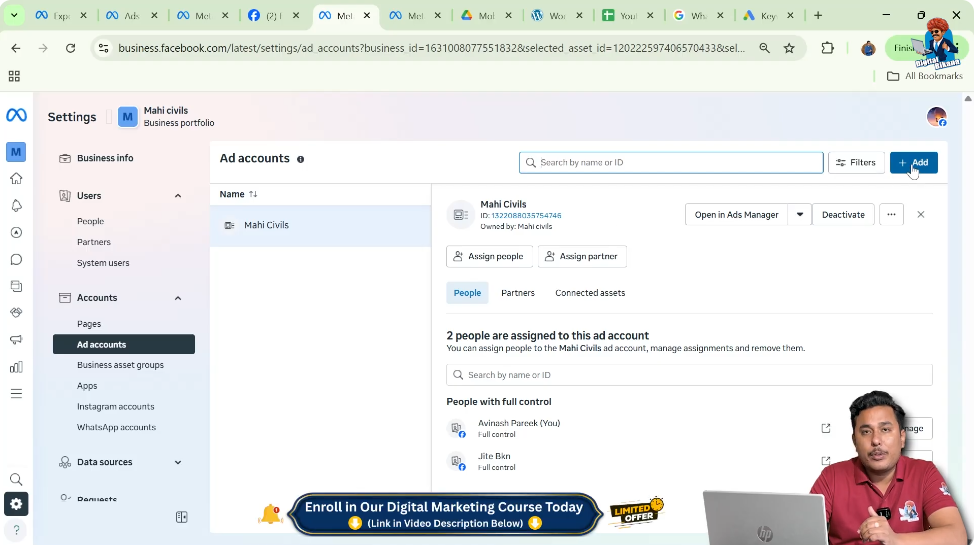The width and height of the screenshot is (976, 545).
Task: Open the three-dot more options button
Action: coord(891,215)
